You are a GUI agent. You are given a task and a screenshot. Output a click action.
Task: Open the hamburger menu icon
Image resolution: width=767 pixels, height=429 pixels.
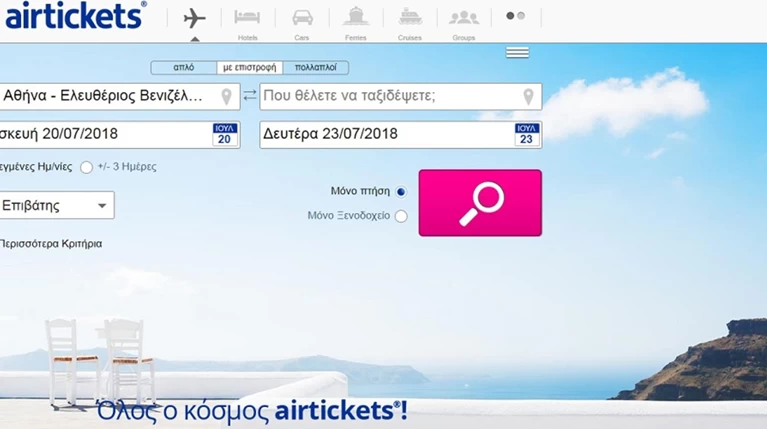(517, 52)
